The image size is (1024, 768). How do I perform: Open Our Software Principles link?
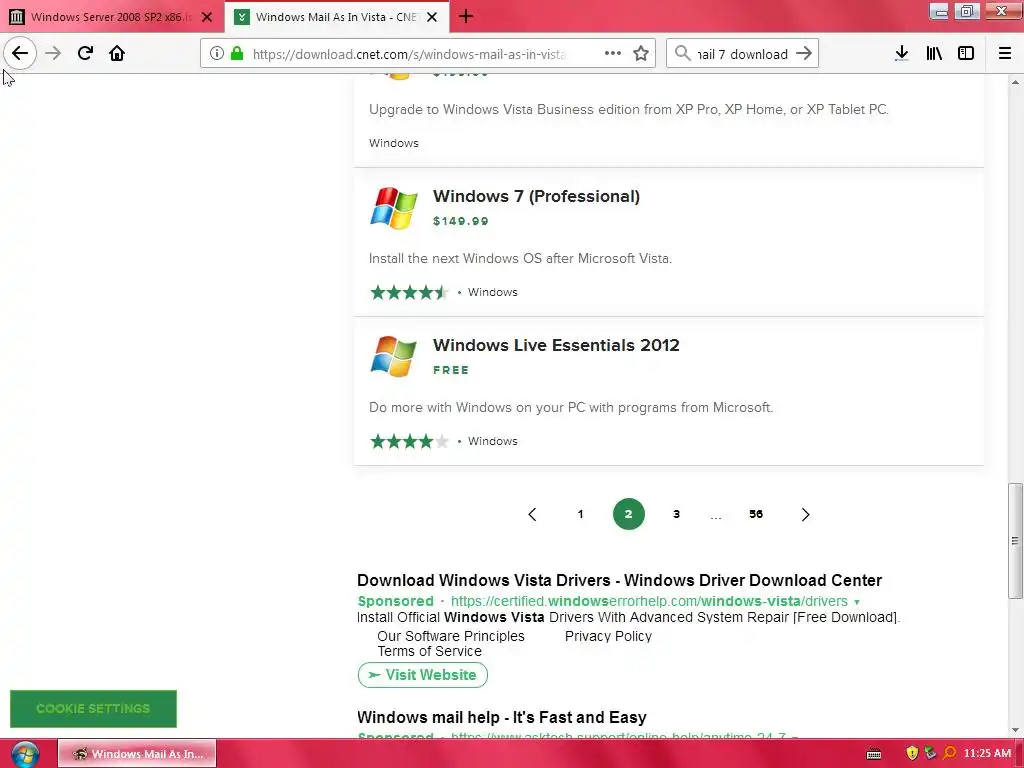click(x=451, y=636)
